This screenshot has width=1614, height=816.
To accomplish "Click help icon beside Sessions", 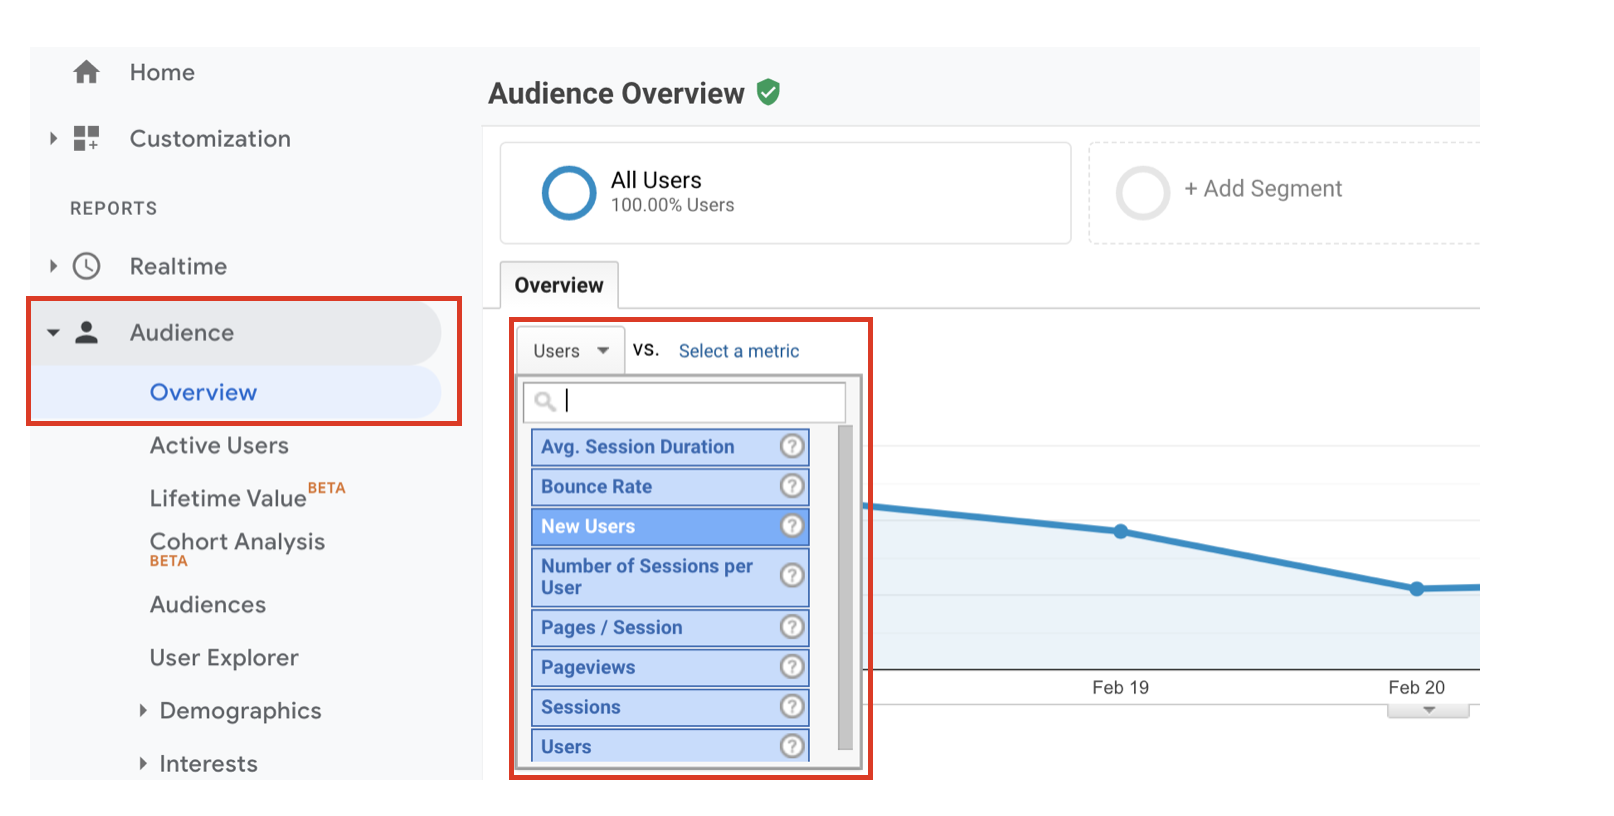I will (792, 707).
